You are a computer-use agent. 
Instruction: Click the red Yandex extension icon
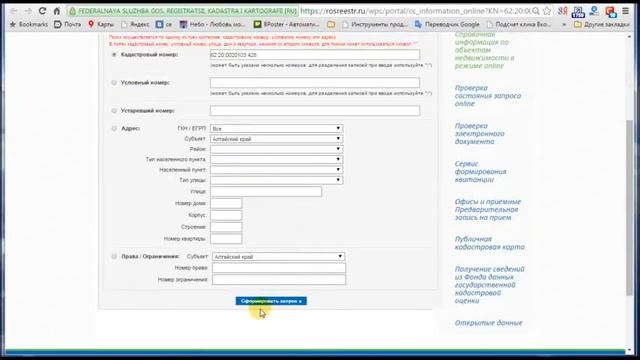562,11
